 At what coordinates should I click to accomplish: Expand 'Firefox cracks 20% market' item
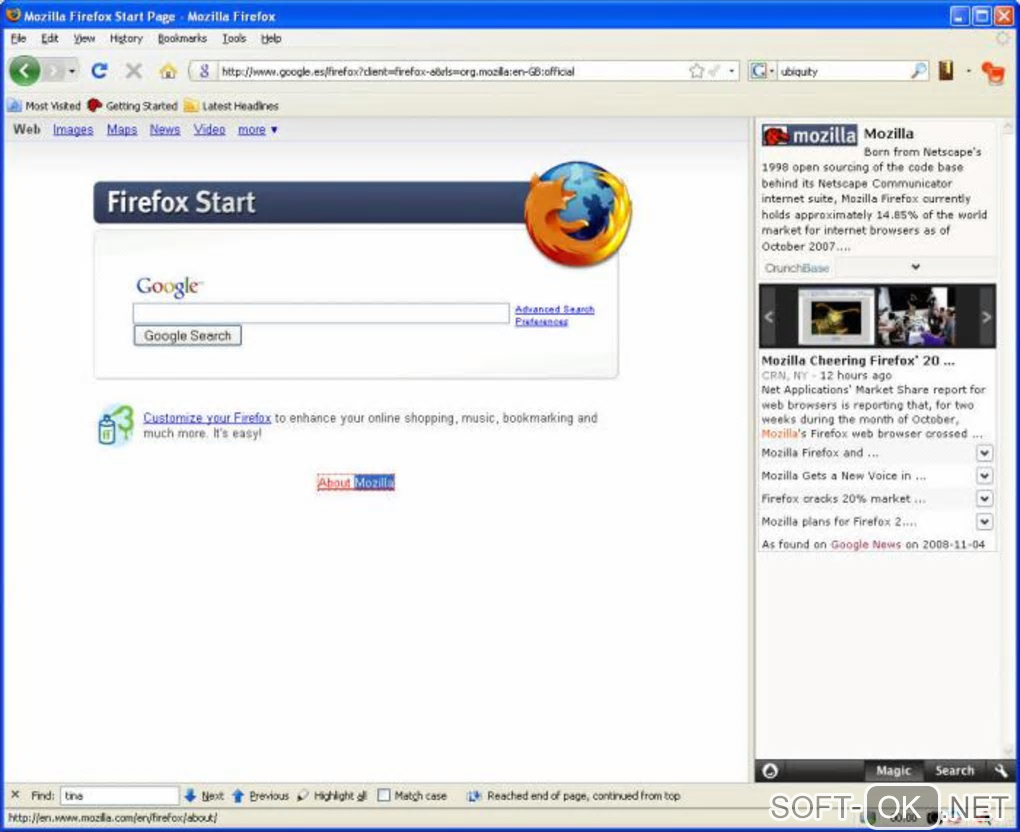click(x=984, y=498)
